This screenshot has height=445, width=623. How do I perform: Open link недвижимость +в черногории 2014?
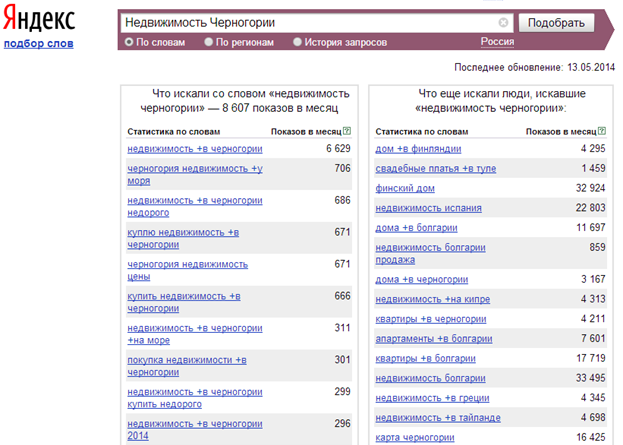[195, 430]
